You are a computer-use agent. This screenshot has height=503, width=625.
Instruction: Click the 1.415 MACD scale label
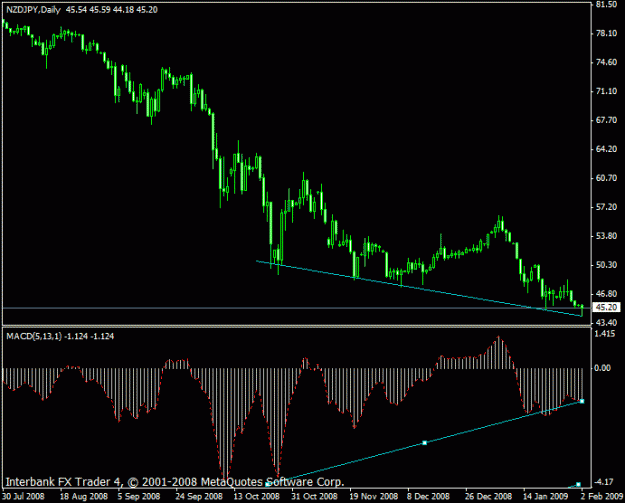[x=605, y=334]
